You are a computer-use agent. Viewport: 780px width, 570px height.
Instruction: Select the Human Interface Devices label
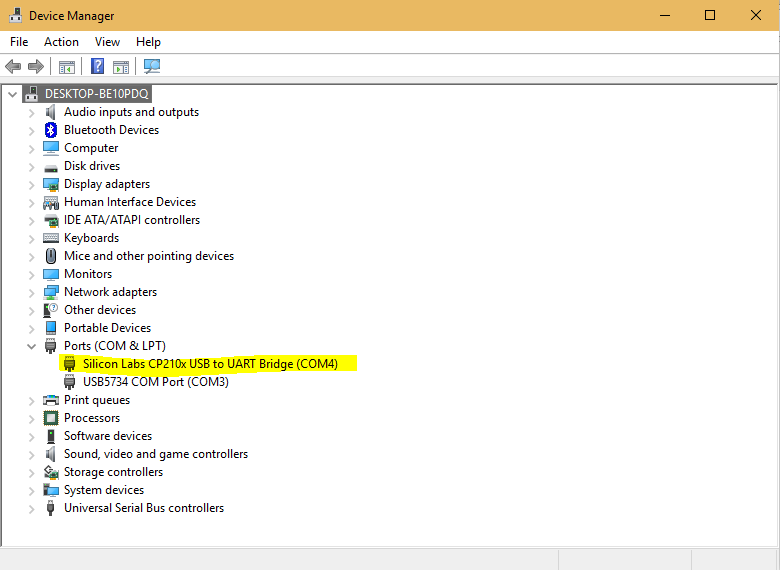(x=130, y=202)
